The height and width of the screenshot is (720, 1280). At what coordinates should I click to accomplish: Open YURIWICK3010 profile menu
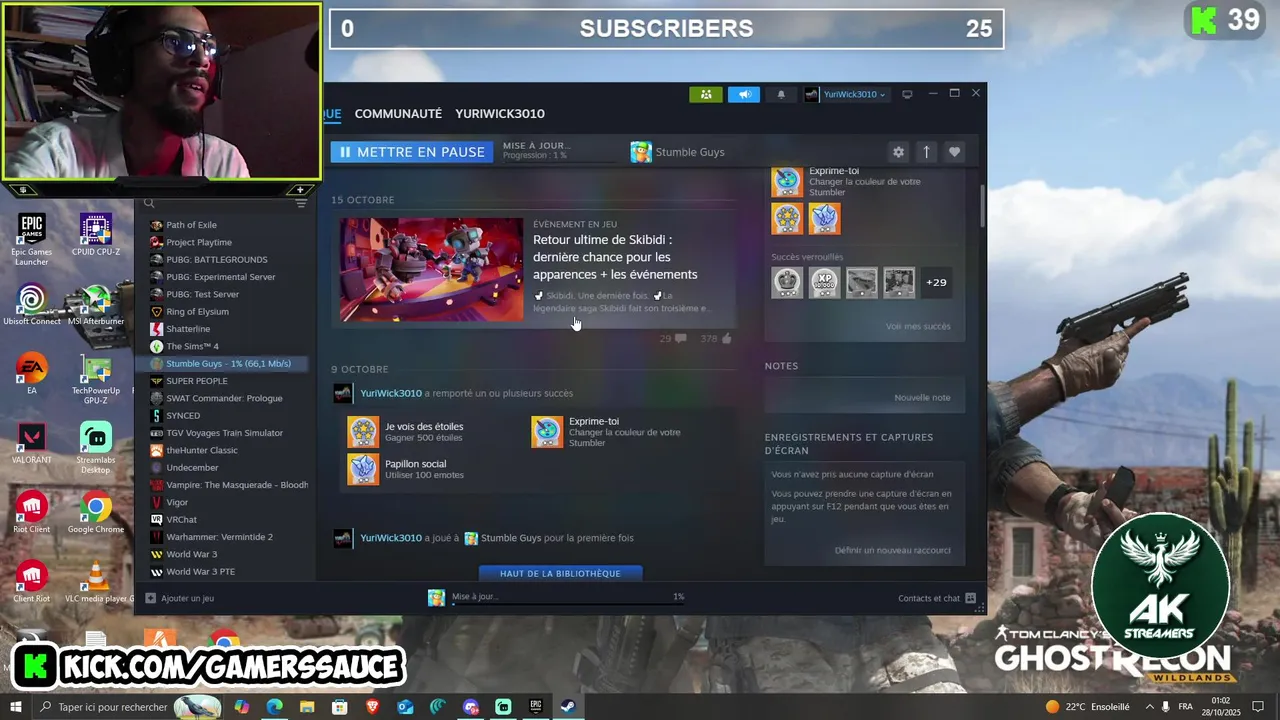pos(500,114)
